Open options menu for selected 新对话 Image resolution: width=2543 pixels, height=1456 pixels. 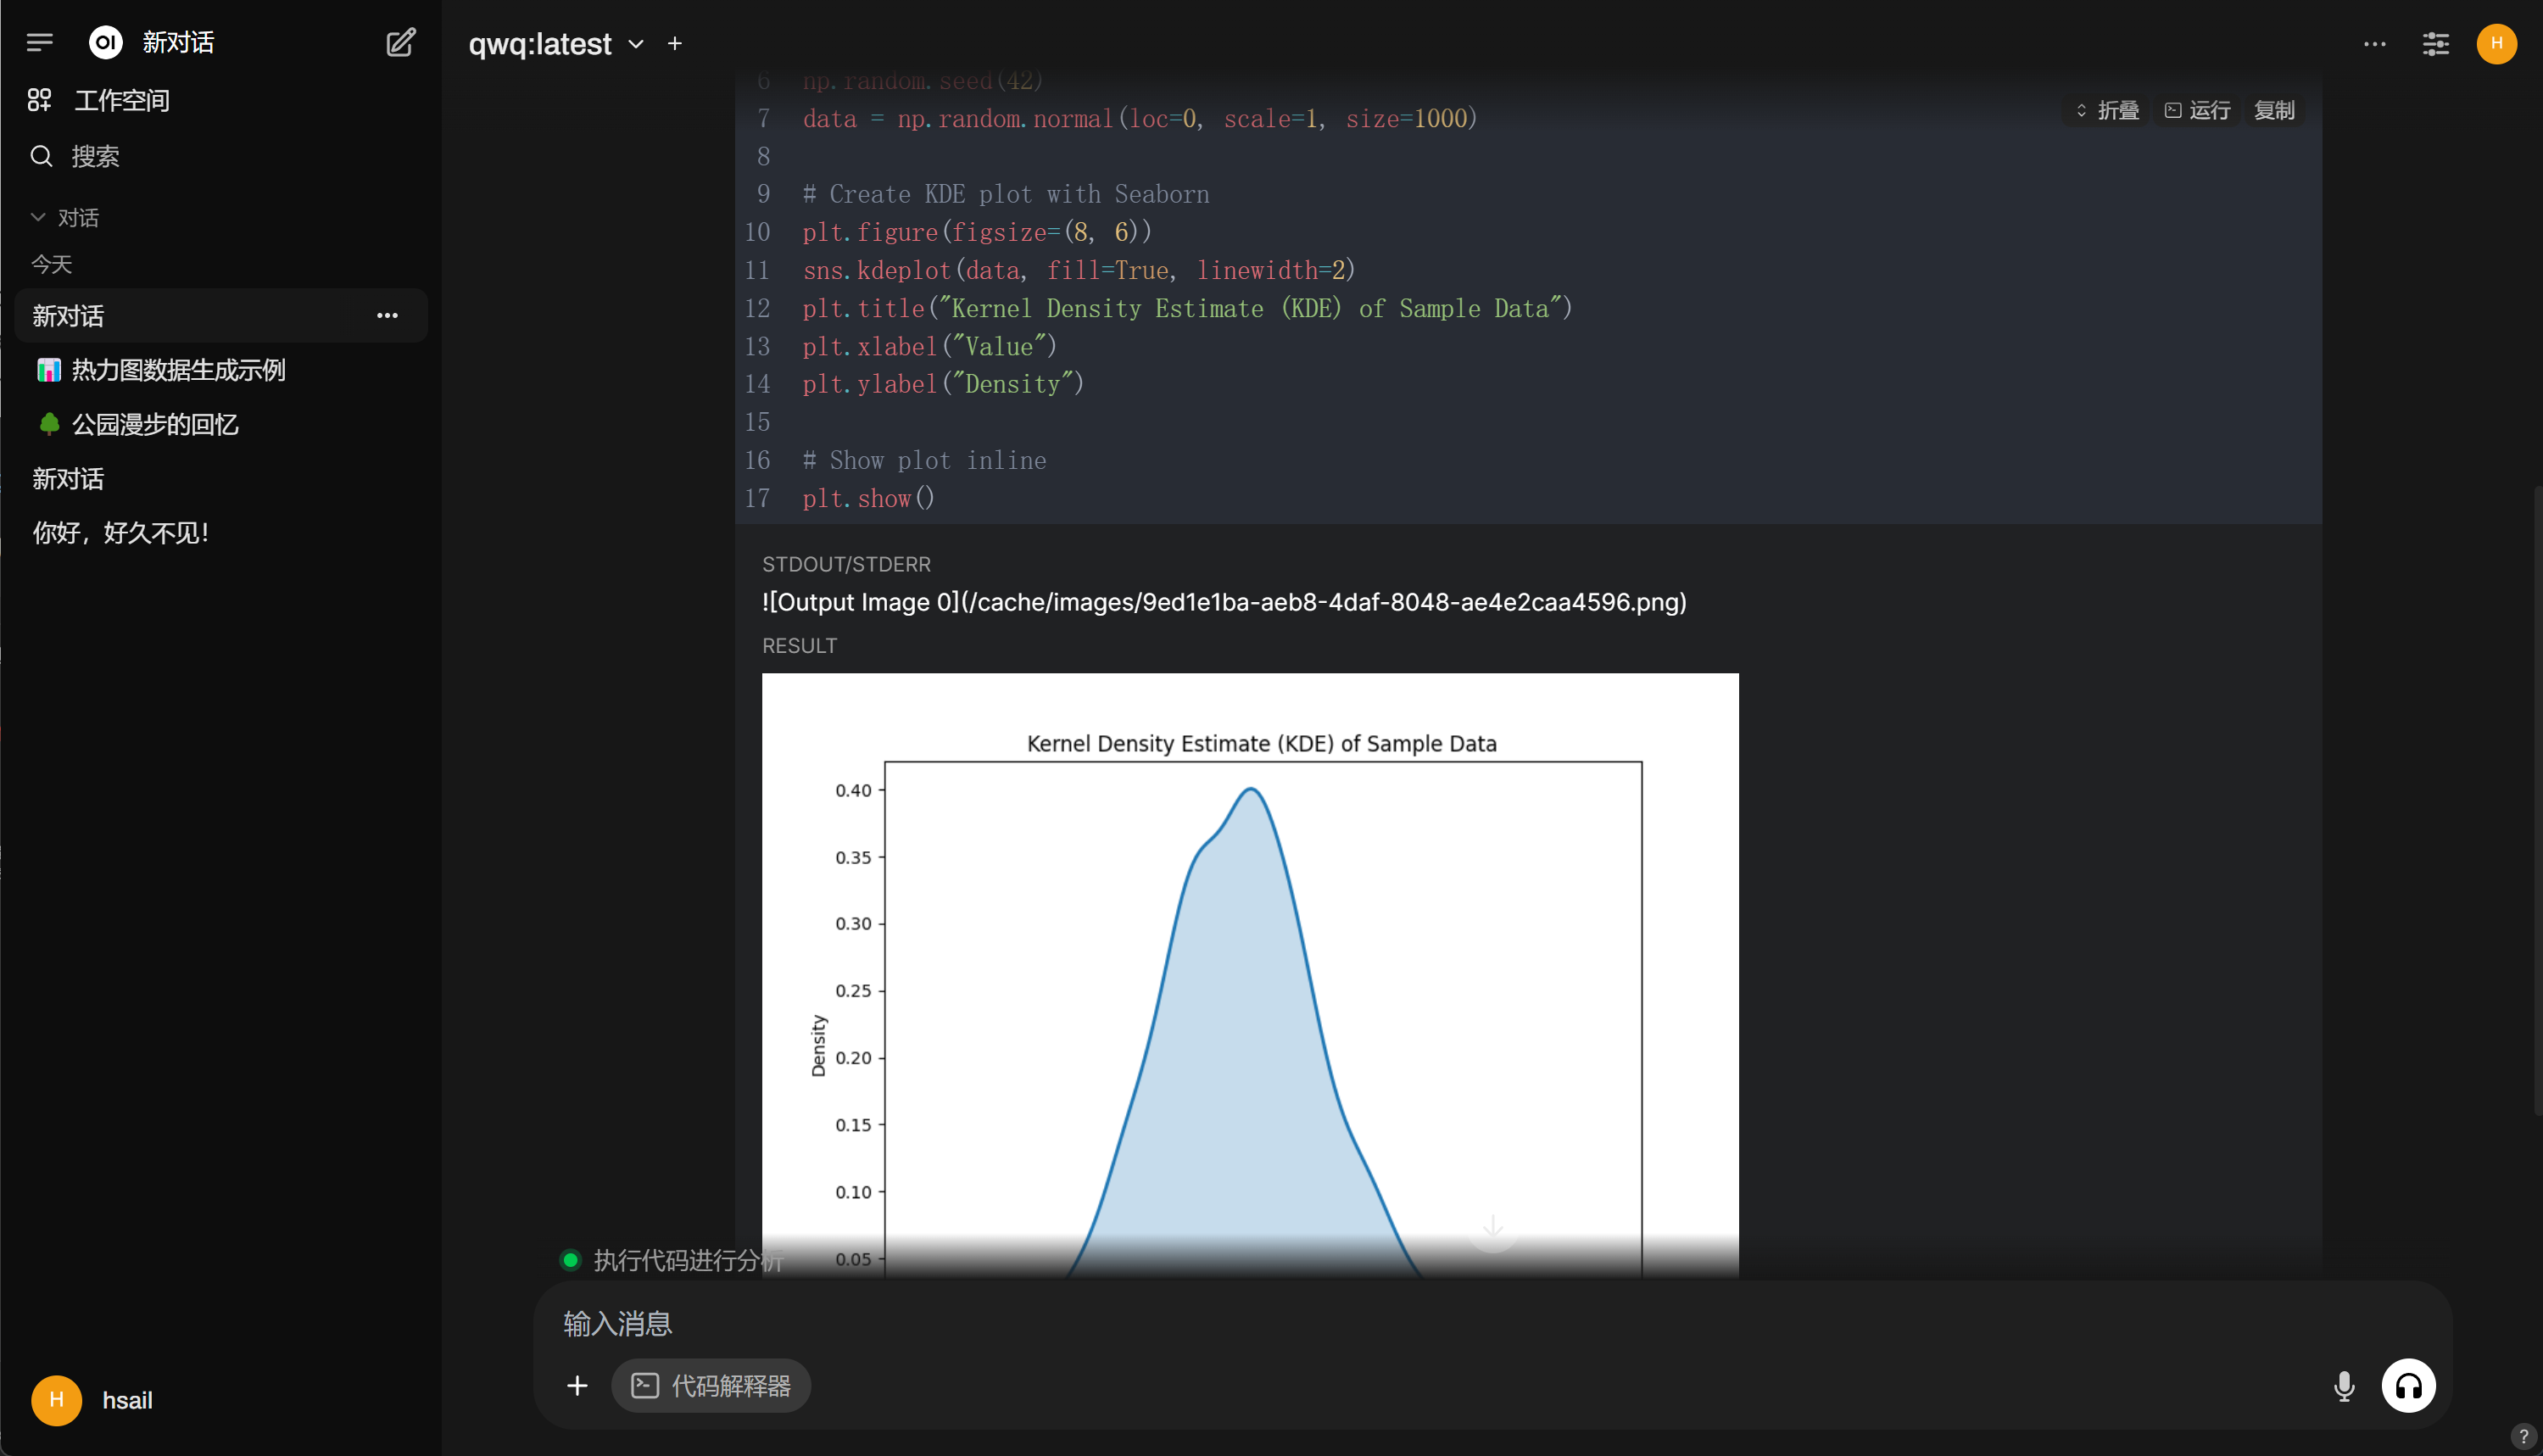(x=387, y=316)
